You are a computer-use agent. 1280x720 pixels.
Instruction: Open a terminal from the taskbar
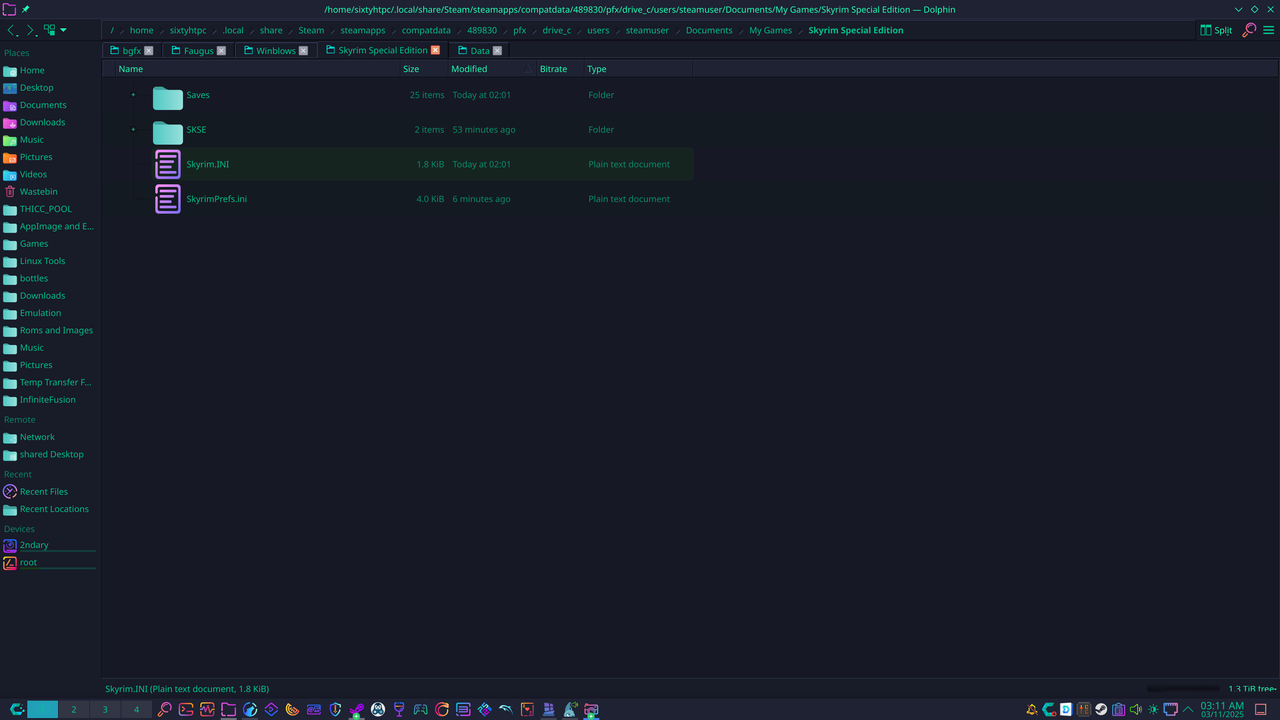coord(184,709)
